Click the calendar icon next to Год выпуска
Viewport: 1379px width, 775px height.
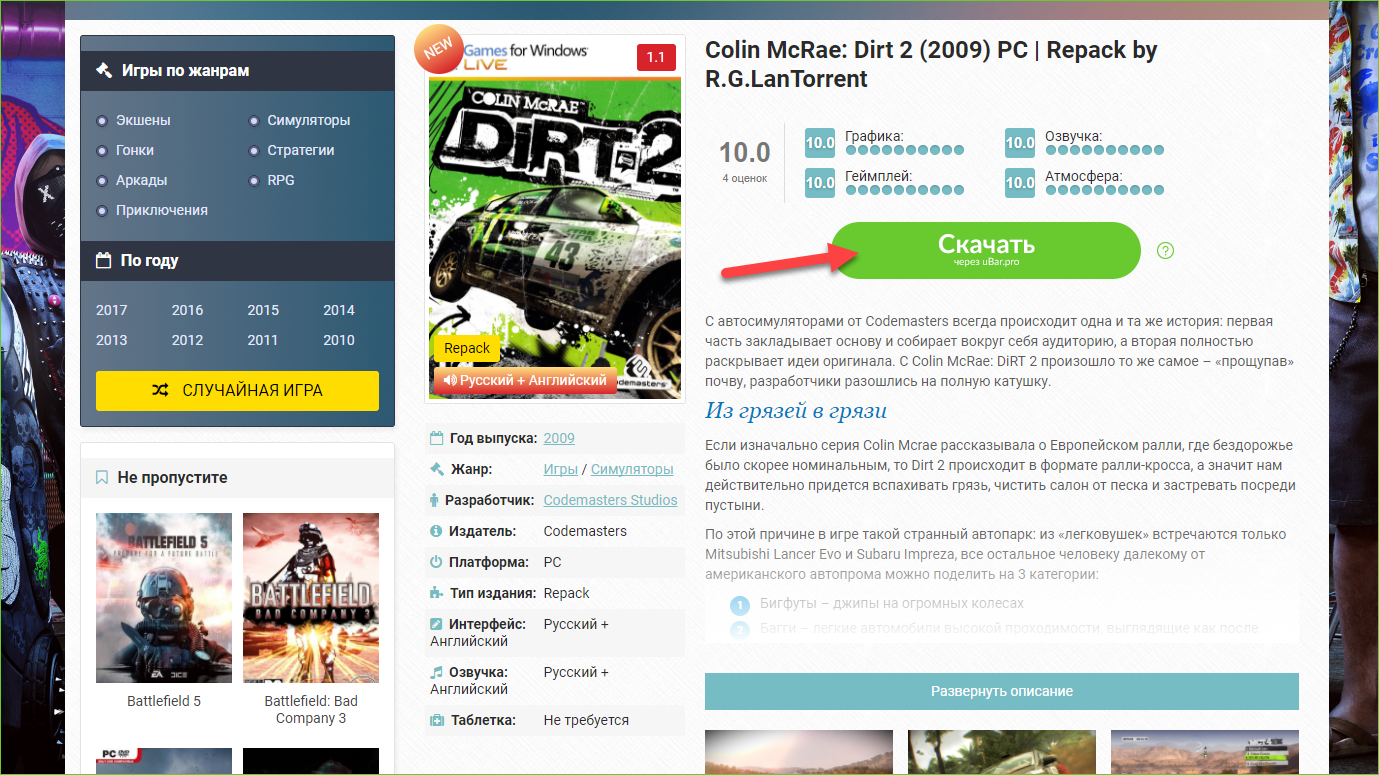click(x=436, y=438)
